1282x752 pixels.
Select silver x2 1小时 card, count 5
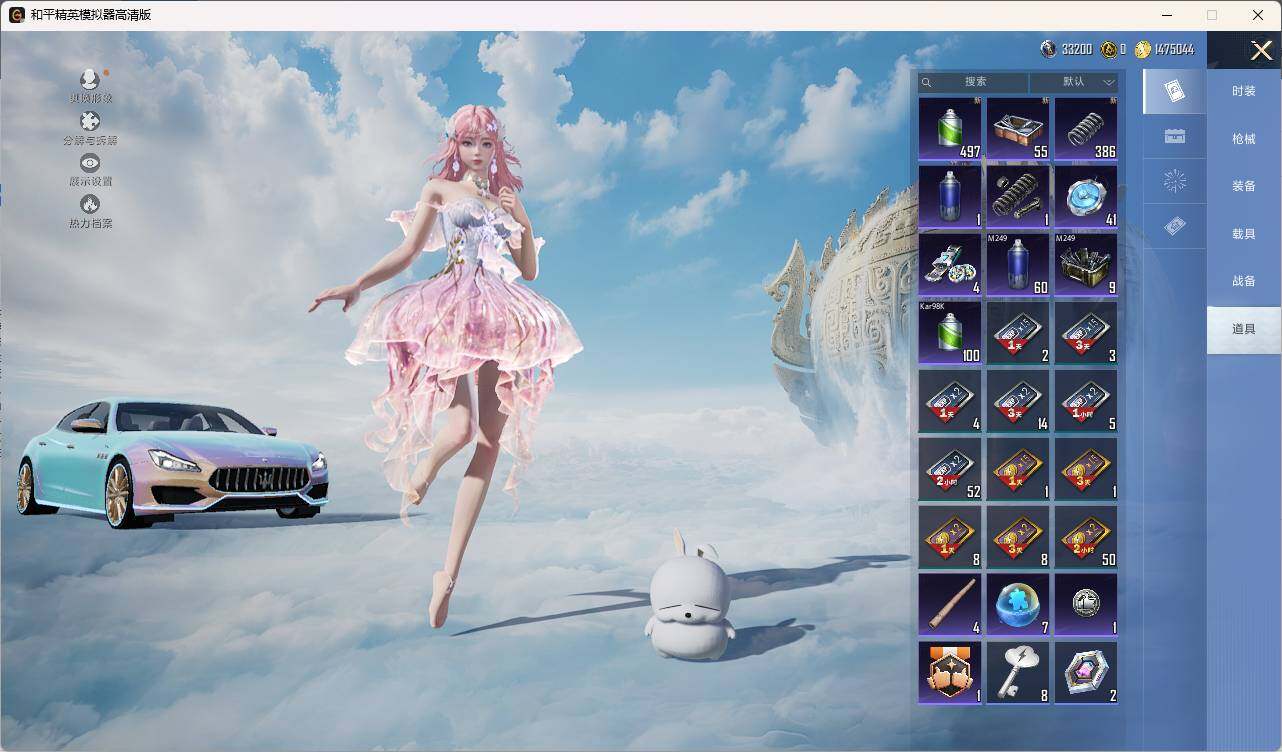(x=1086, y=400)
